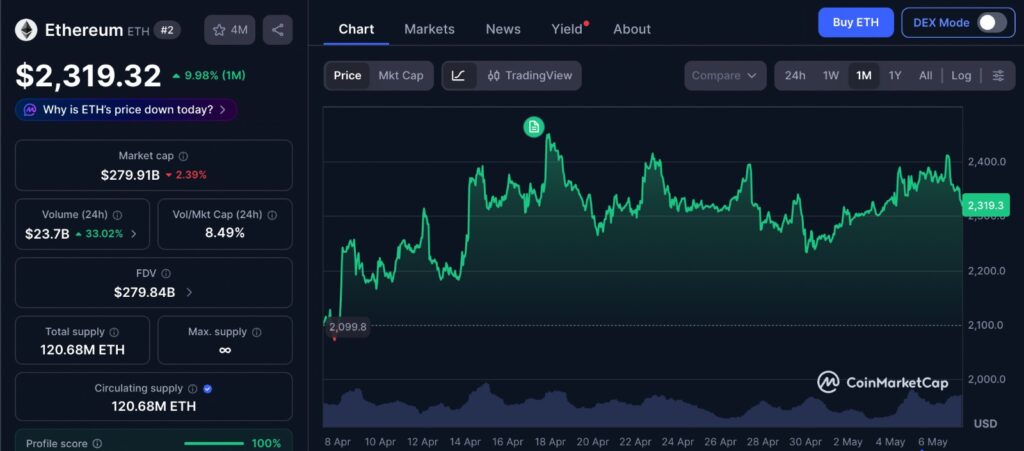Expand Volume (24h) details chevron
Screen dimensions: 1024x451
[134, 234]
